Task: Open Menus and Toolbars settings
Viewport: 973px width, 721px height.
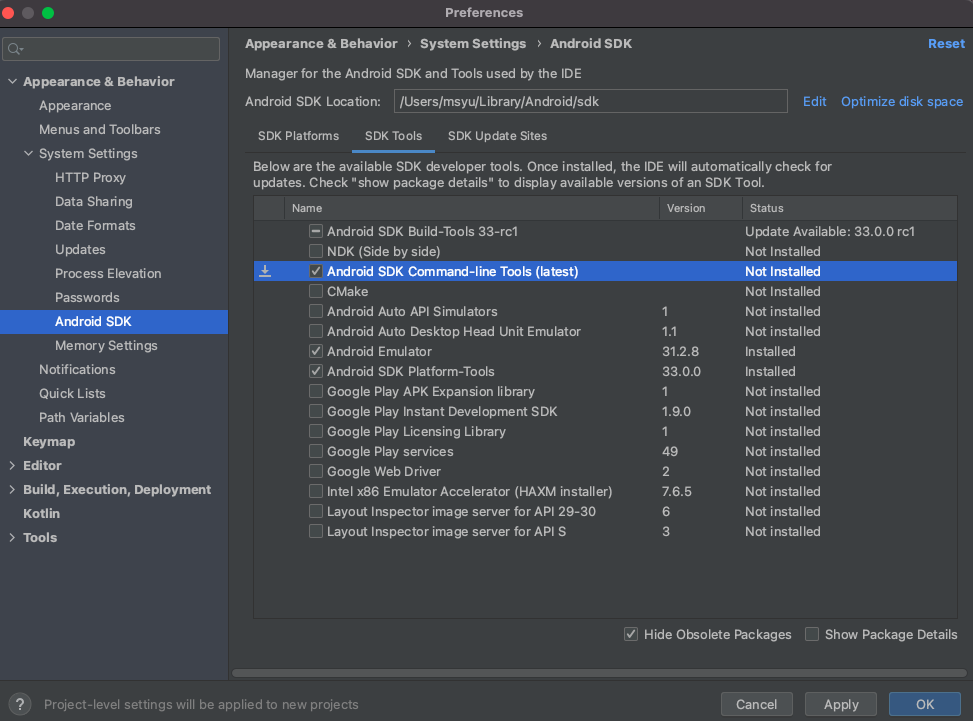Action: click(x=100, y=130)
